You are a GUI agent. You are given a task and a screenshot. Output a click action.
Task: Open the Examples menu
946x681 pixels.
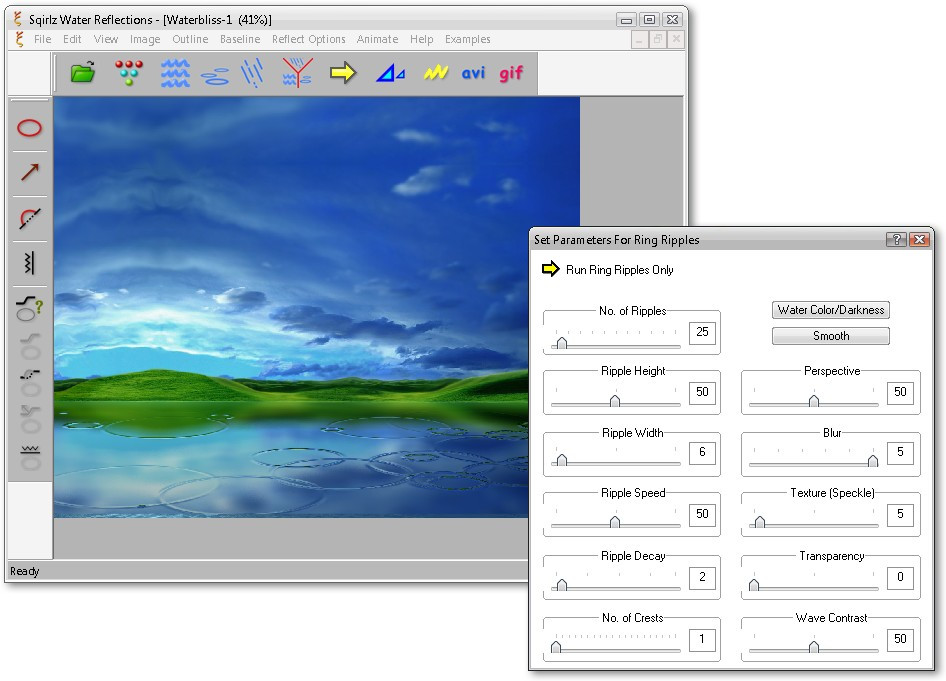tap(468, 39)
